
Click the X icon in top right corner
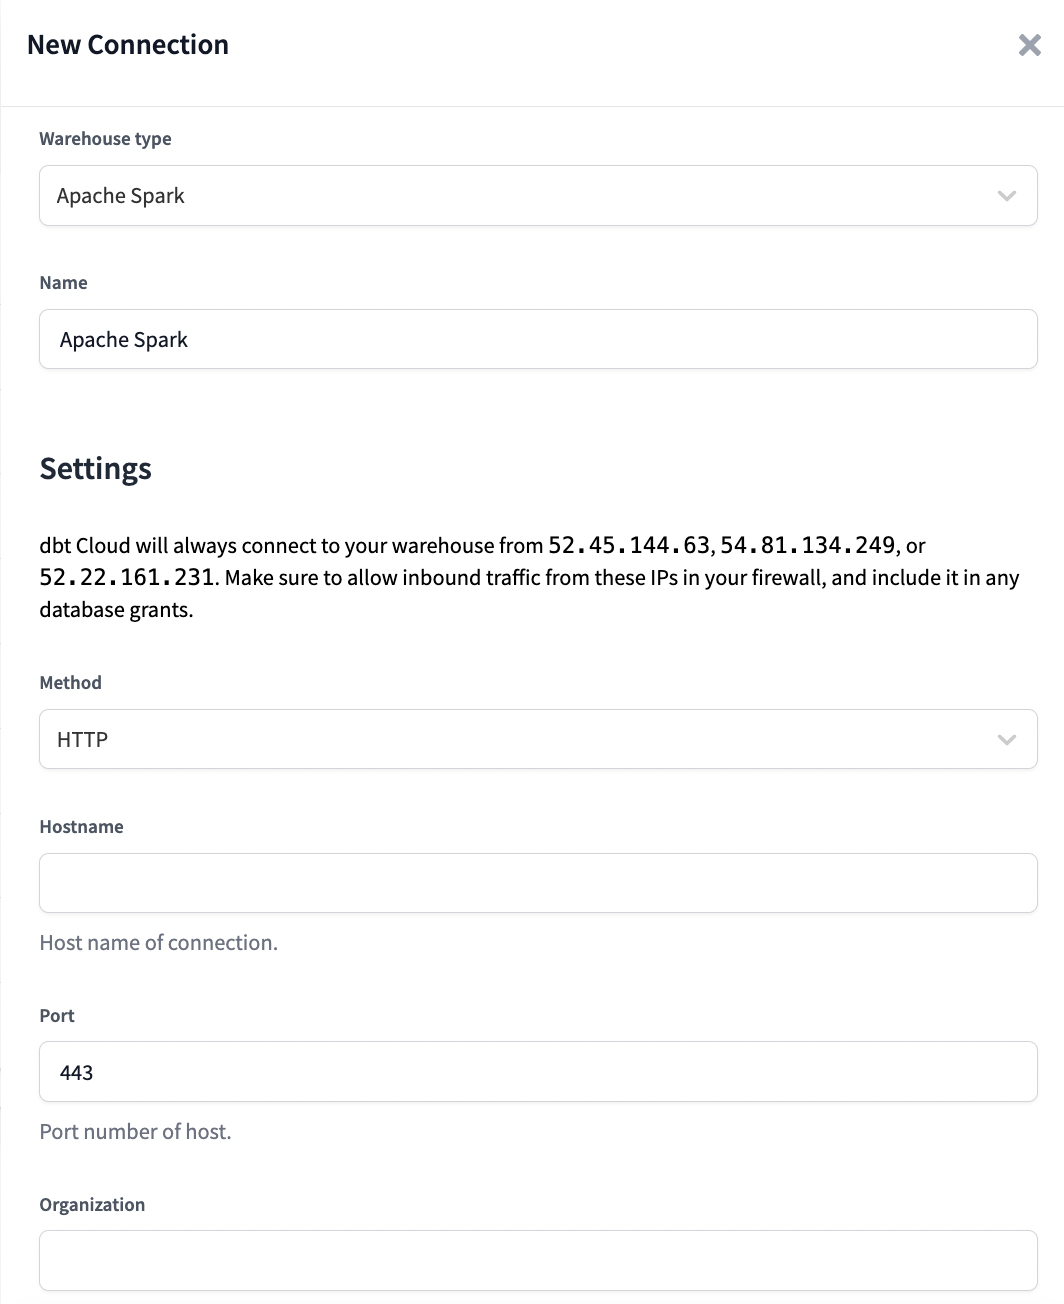pyautogui.click(x=1029, y=45)
